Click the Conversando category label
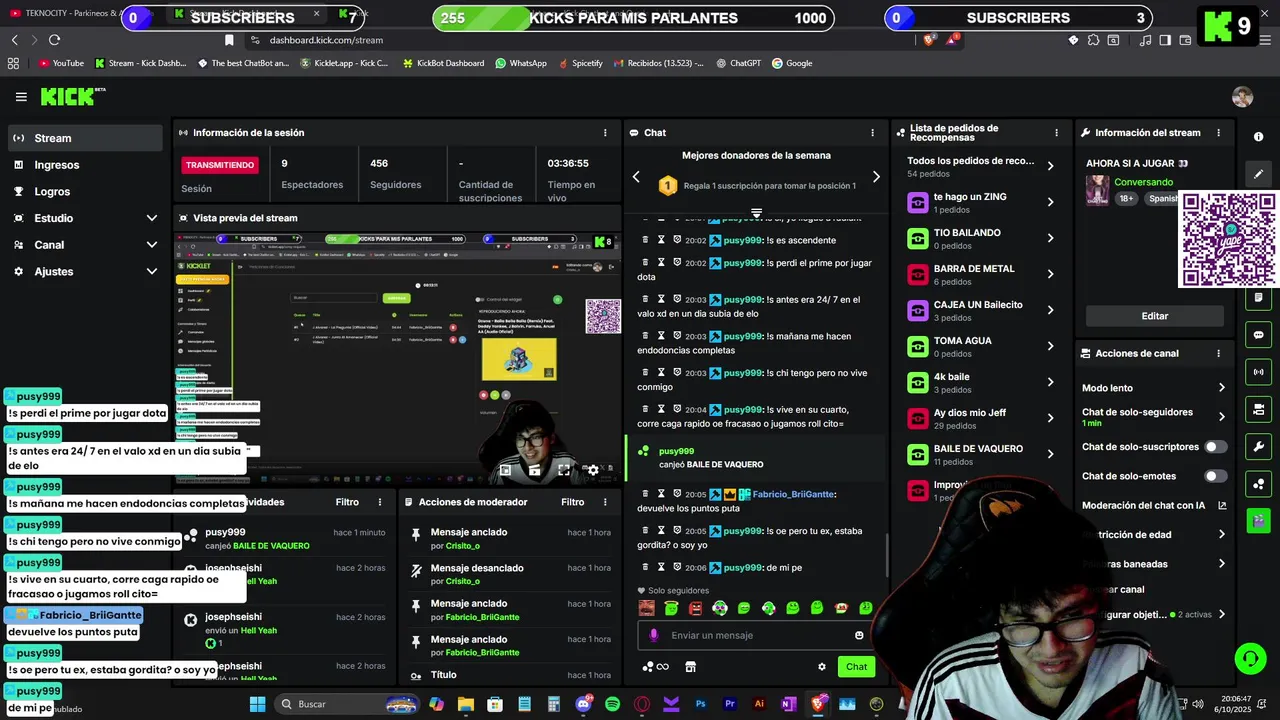The width and height of the screenshot is (1280, 720). 1143,182
